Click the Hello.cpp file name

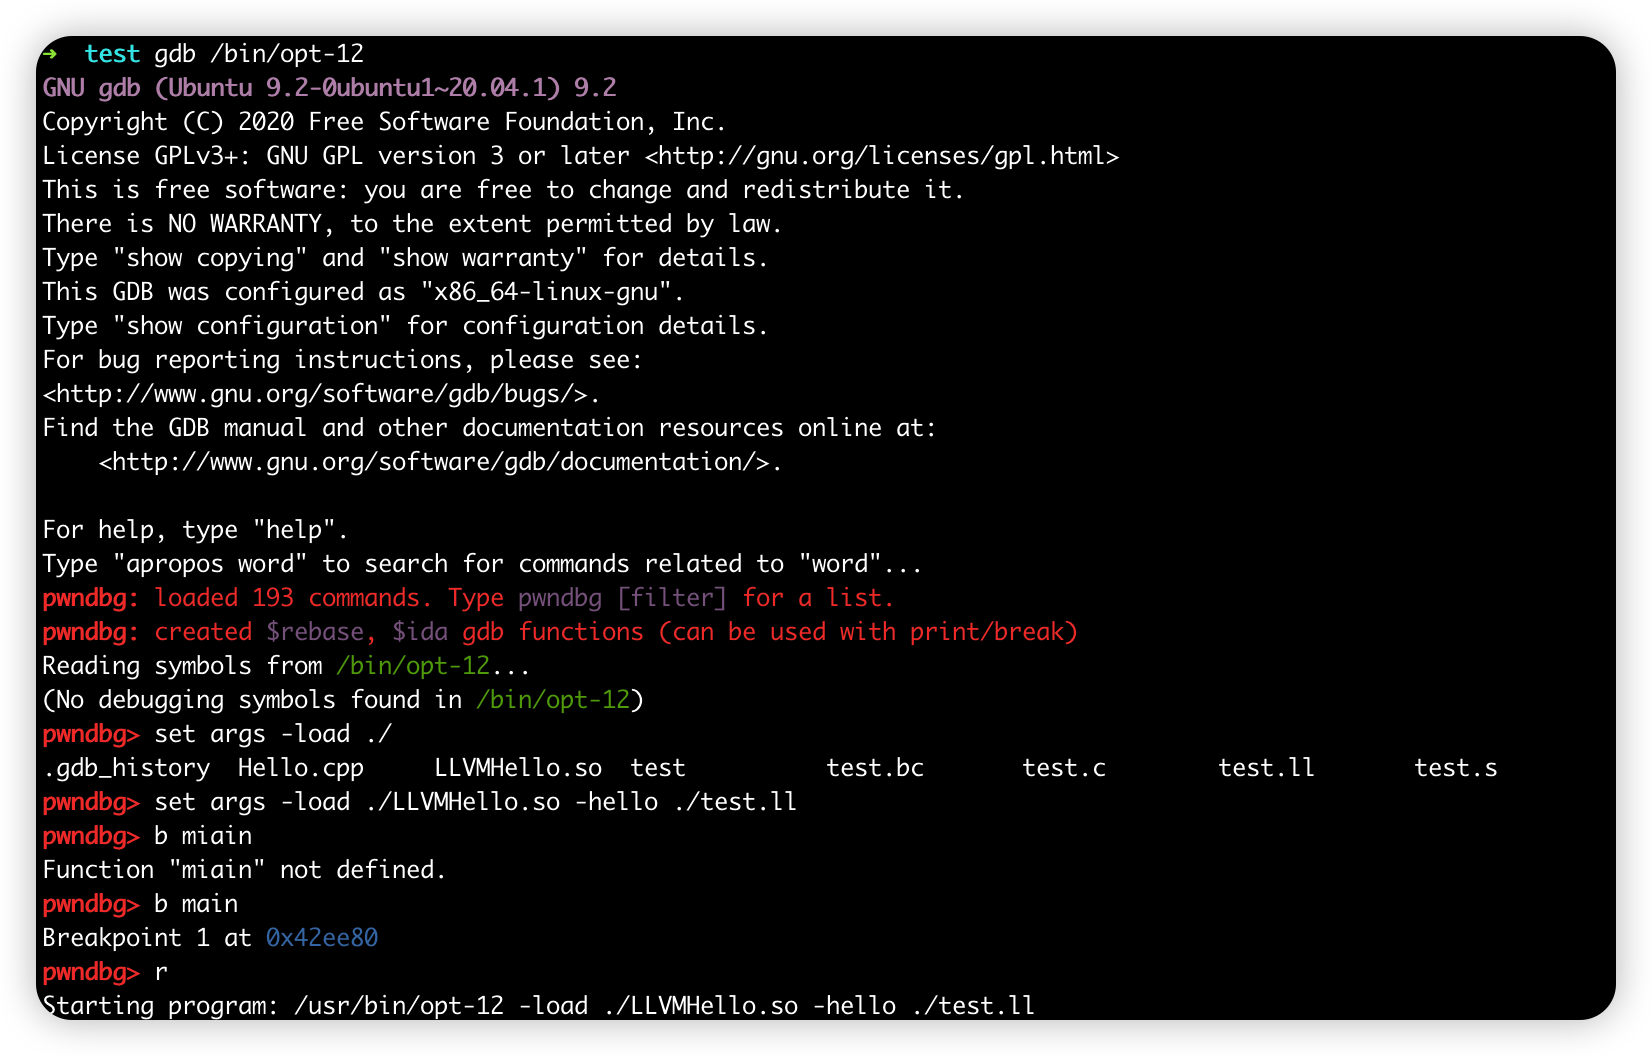point(301,768)
